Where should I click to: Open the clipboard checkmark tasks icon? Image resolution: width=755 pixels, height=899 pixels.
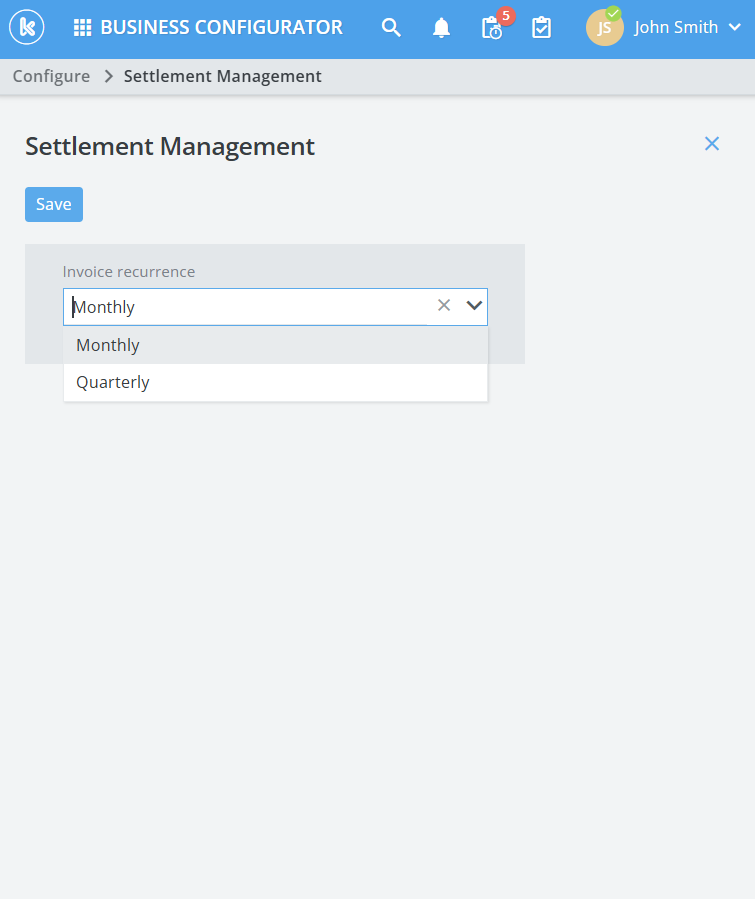click(x=541, y=28)
